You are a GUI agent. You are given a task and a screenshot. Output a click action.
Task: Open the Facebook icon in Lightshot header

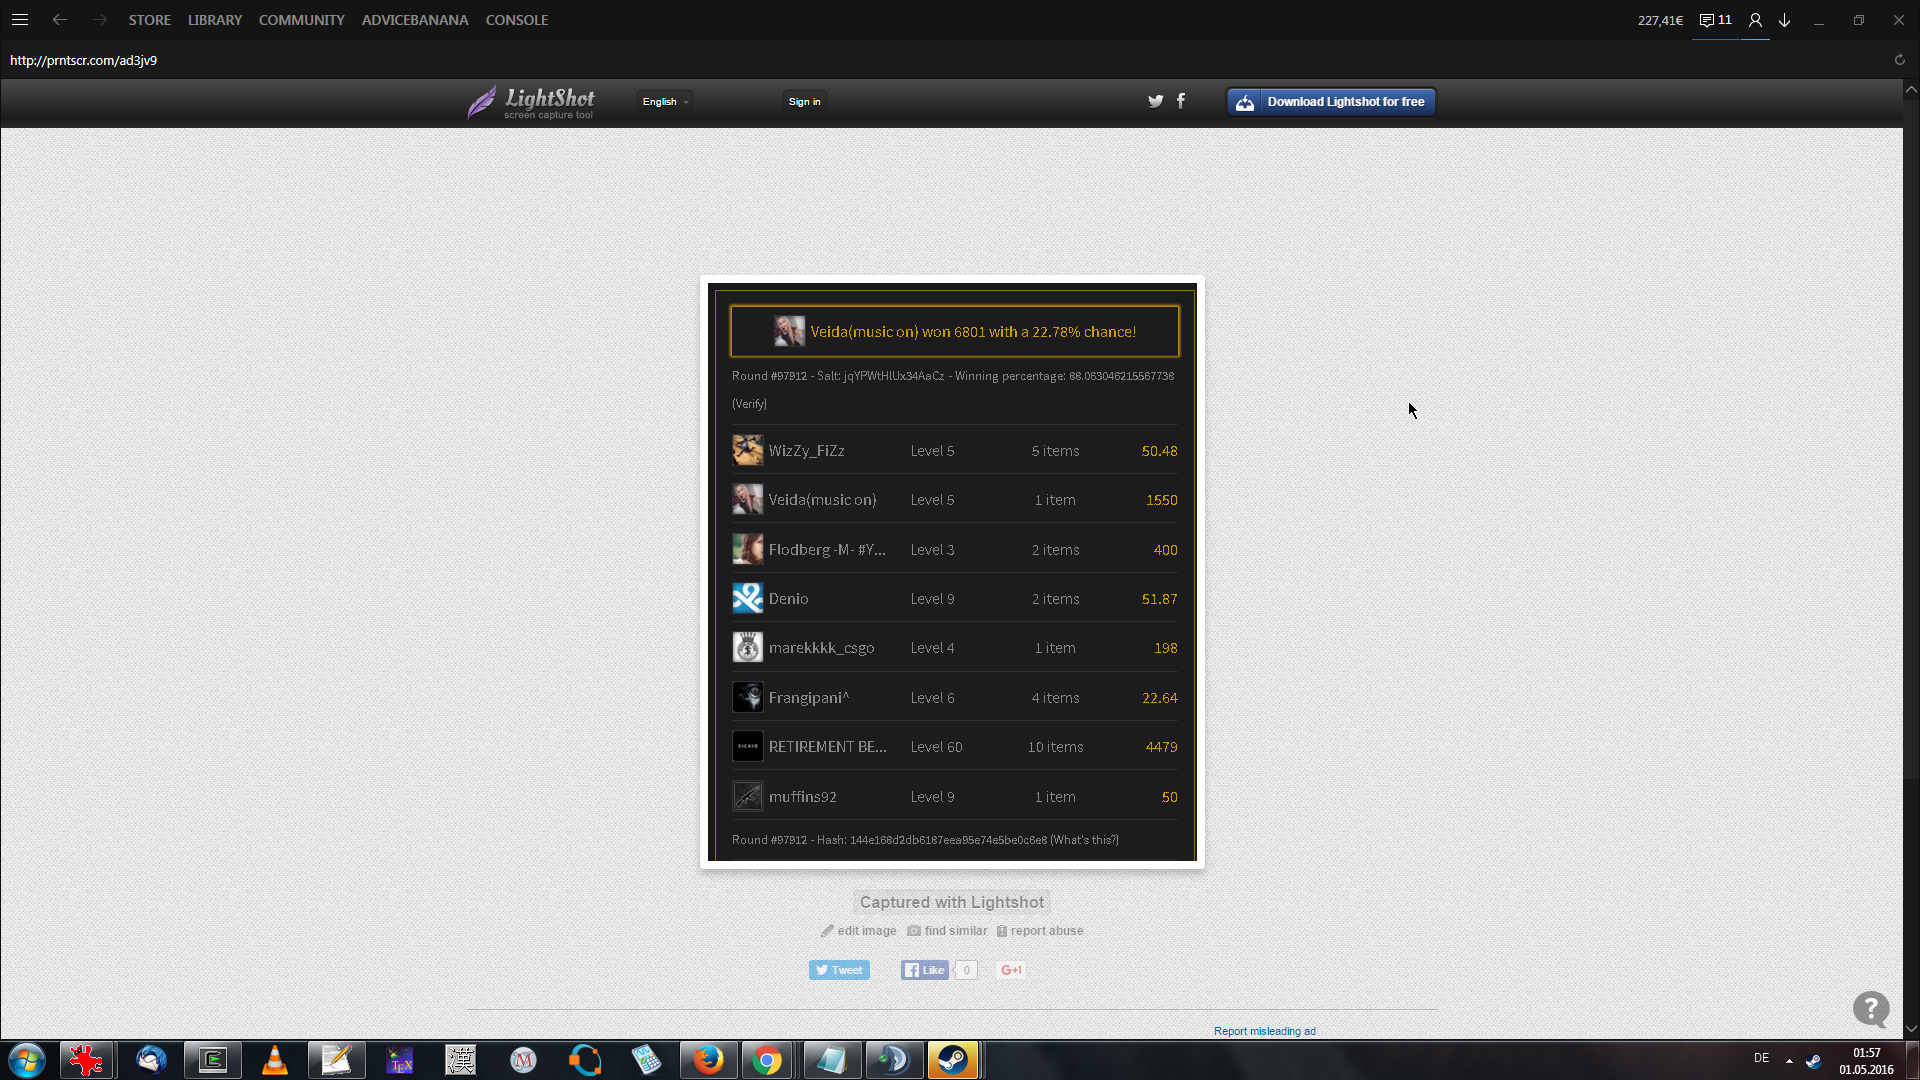(x=1181, y=101)
